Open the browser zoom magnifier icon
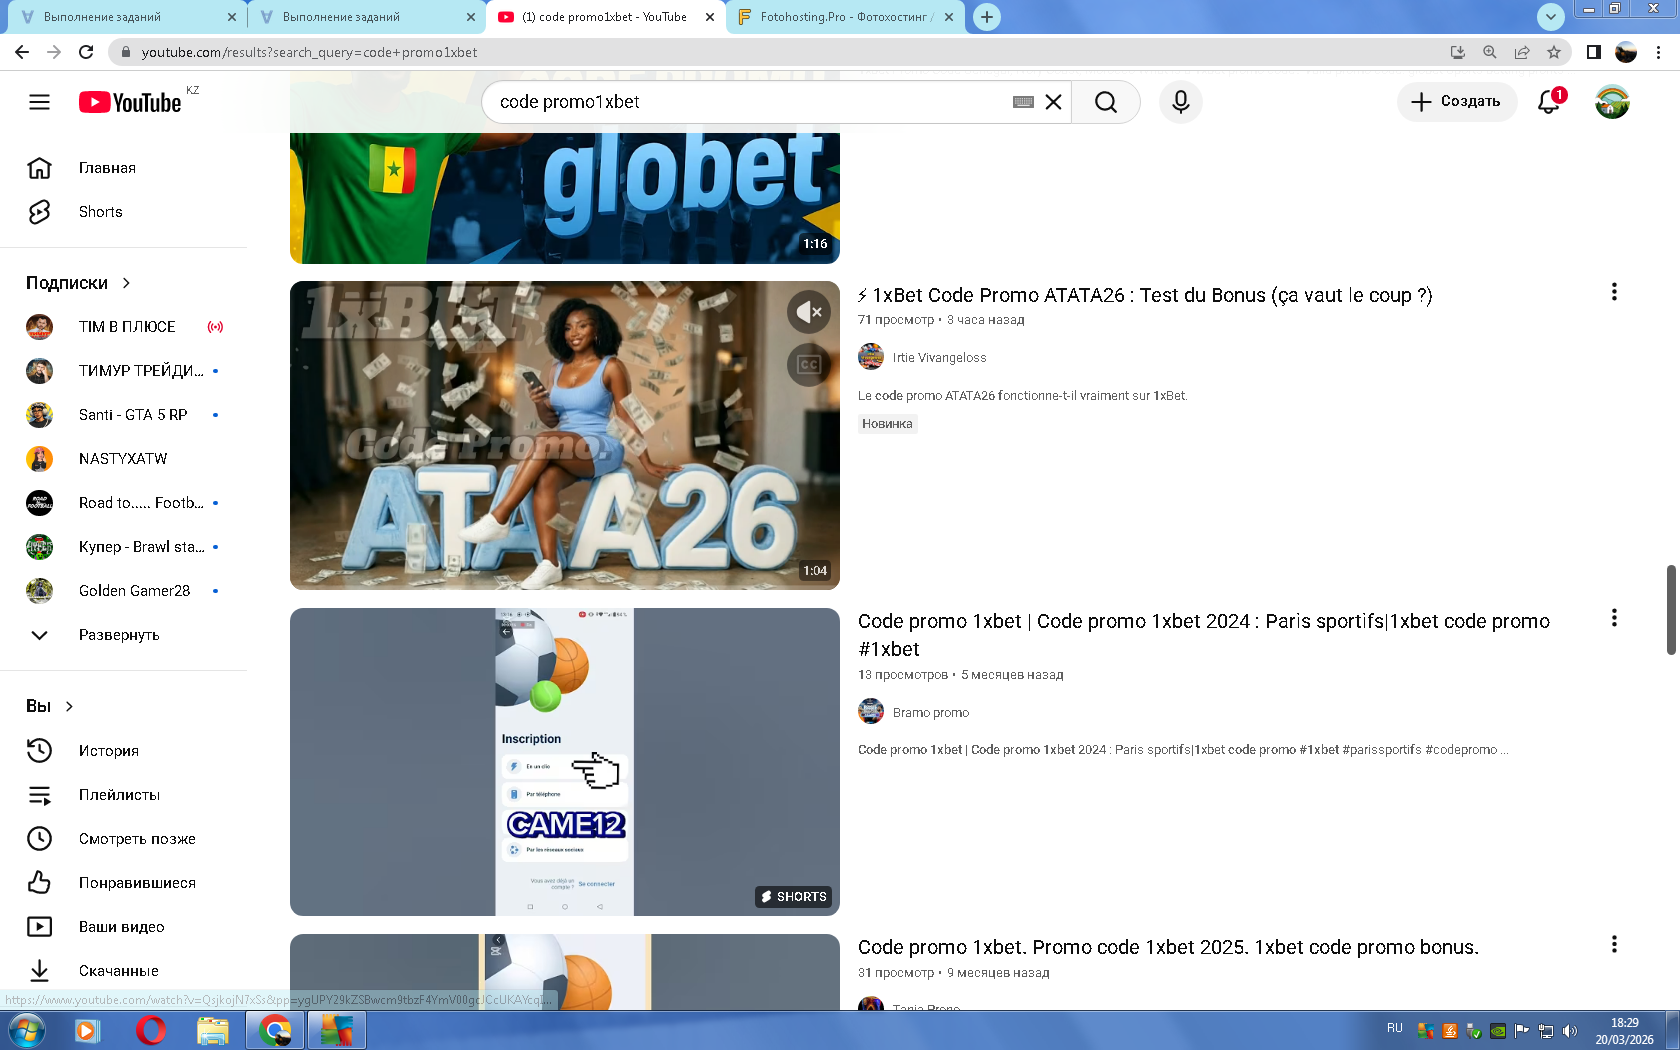The image size is (1680, 1050). (1490, 52)
